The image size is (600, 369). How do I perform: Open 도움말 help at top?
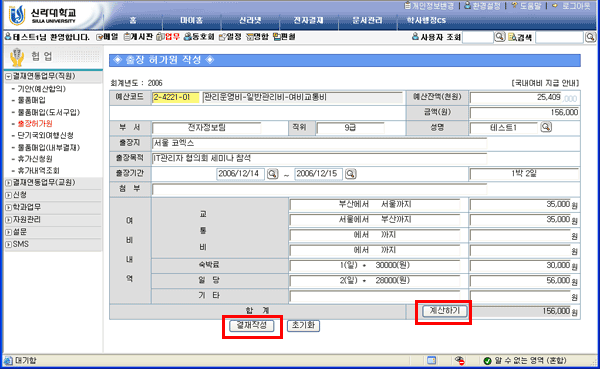click(527, 6)
